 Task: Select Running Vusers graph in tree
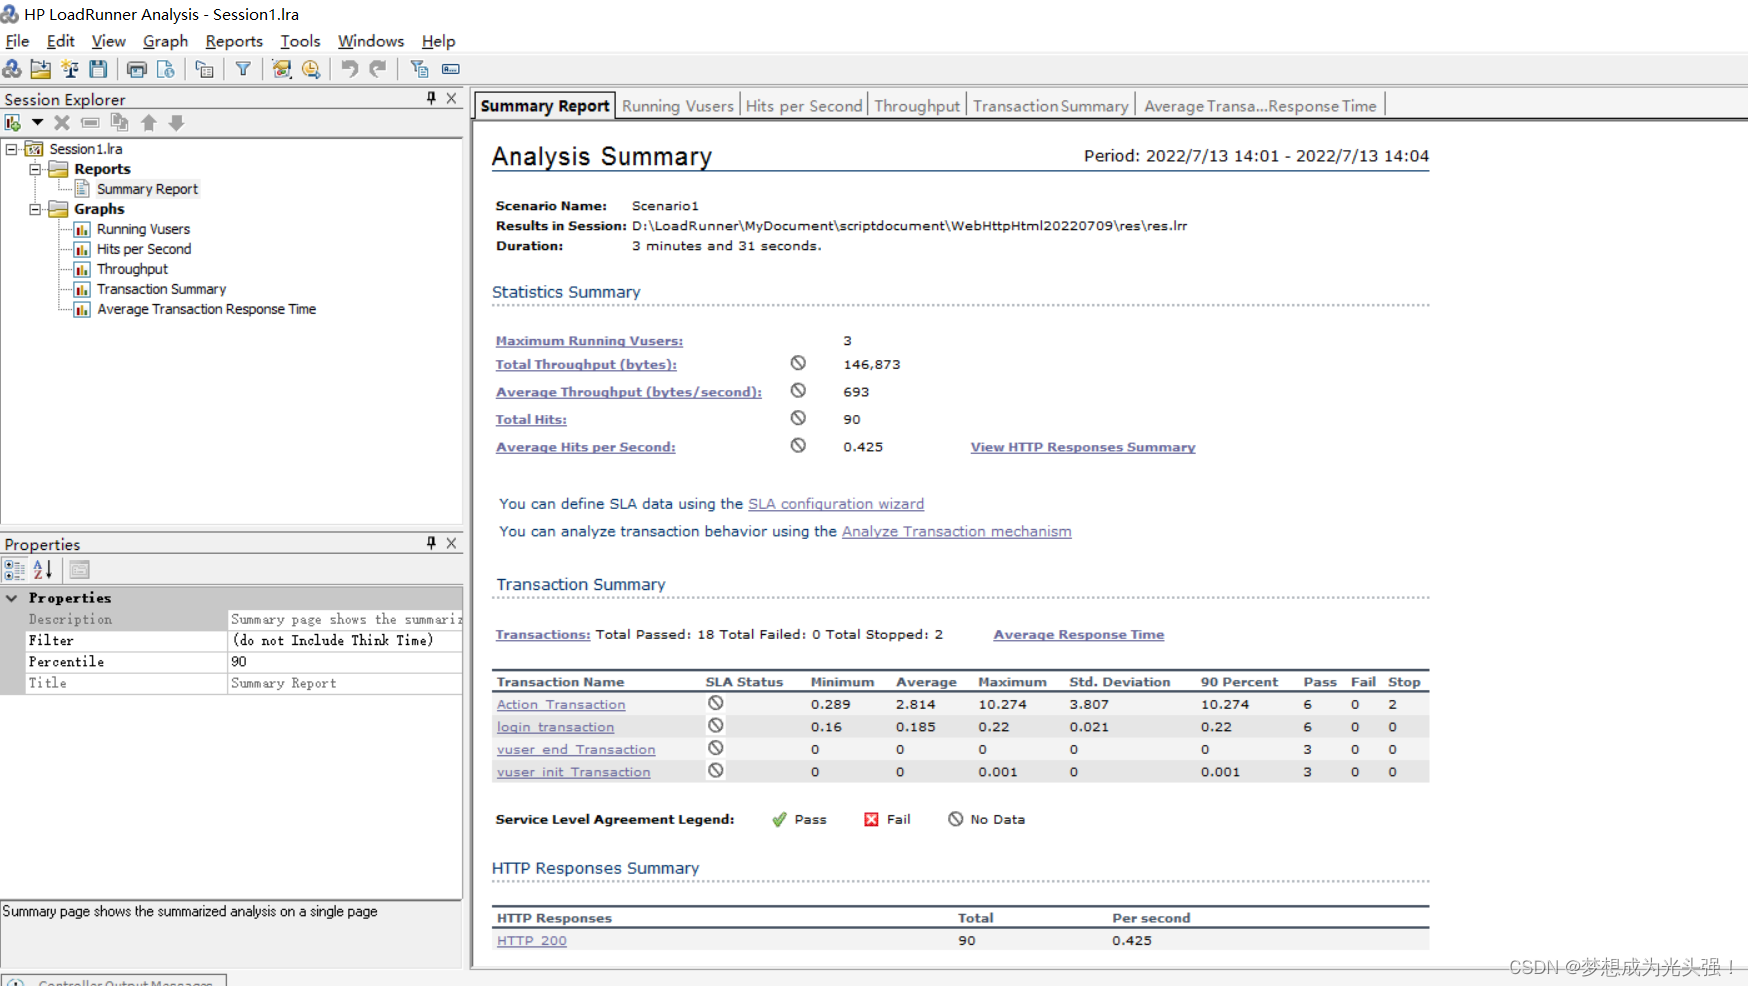[143, 229]
